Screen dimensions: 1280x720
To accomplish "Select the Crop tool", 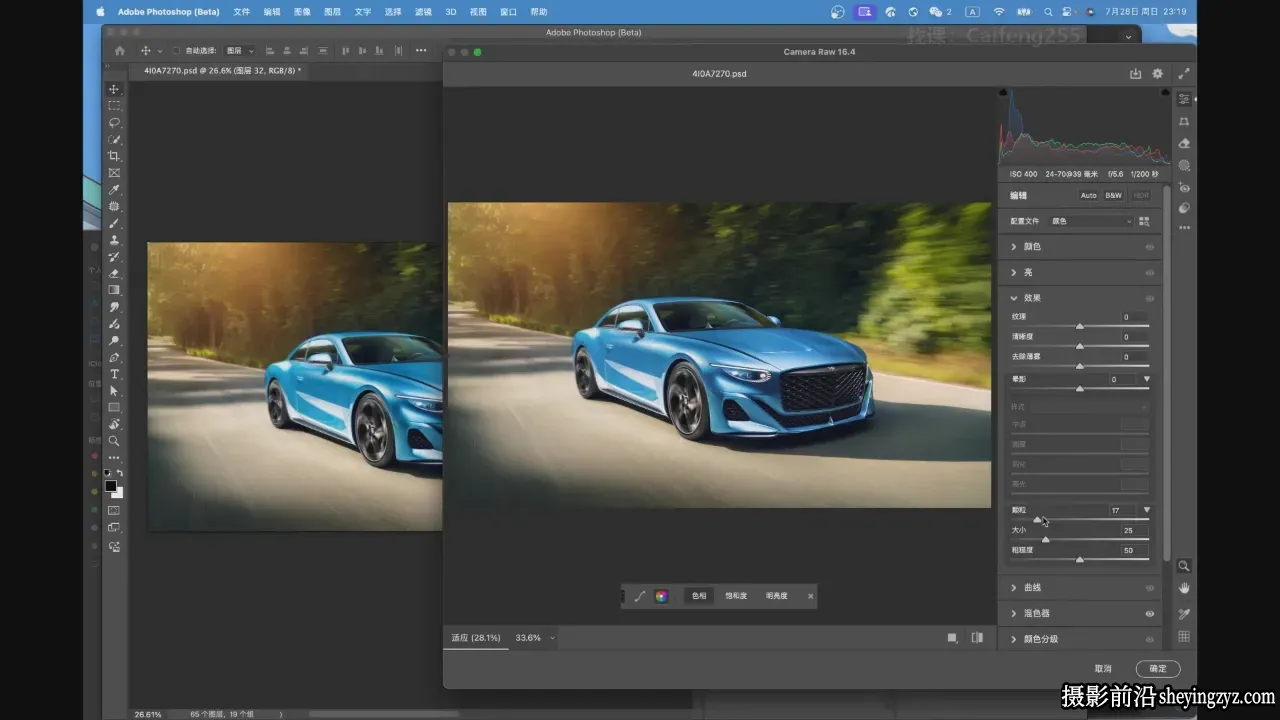I will (114, 156).
